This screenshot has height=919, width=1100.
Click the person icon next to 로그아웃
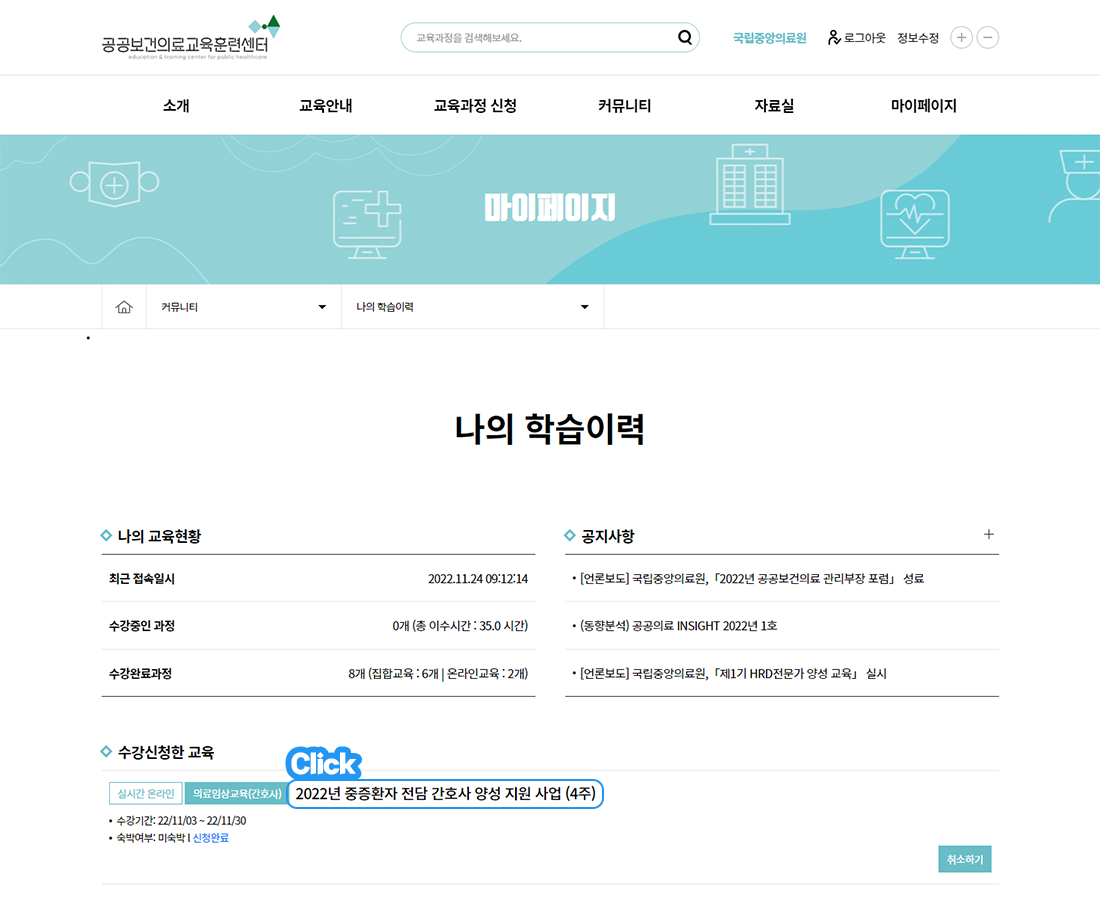833,37
